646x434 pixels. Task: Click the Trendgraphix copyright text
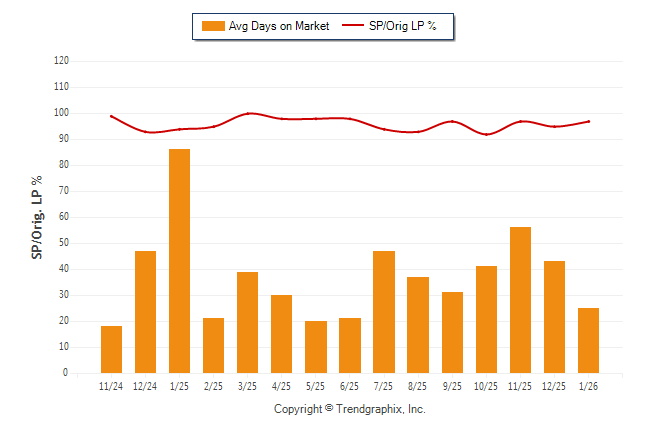pos(349,409)
